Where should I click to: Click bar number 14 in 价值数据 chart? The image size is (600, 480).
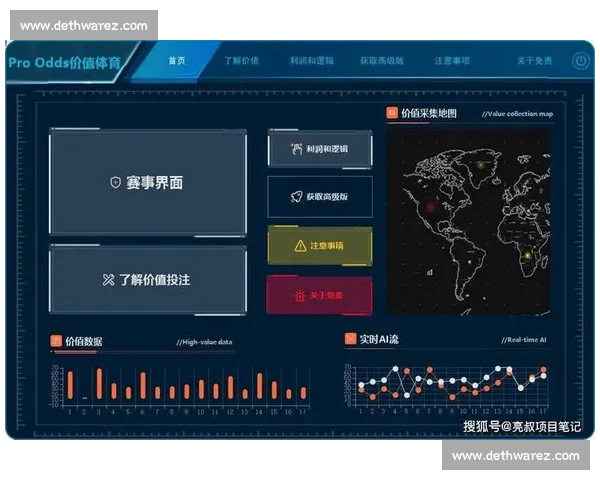tap(259, 386)
